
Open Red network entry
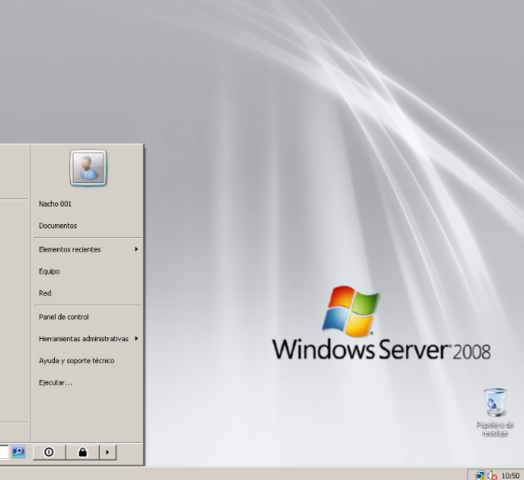click(x=45, y=293)
